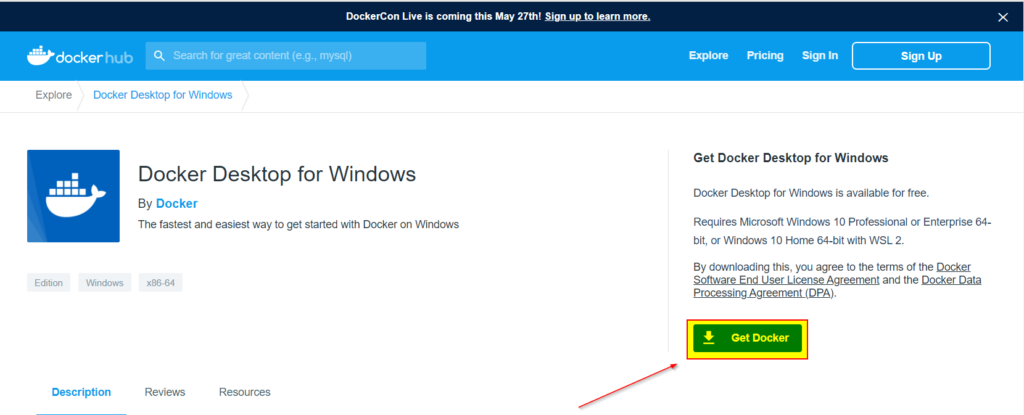Screen dimensions: 1024x415
Task: Open Docker Software End User License Agreement
Action: click(x=832, y=273)
